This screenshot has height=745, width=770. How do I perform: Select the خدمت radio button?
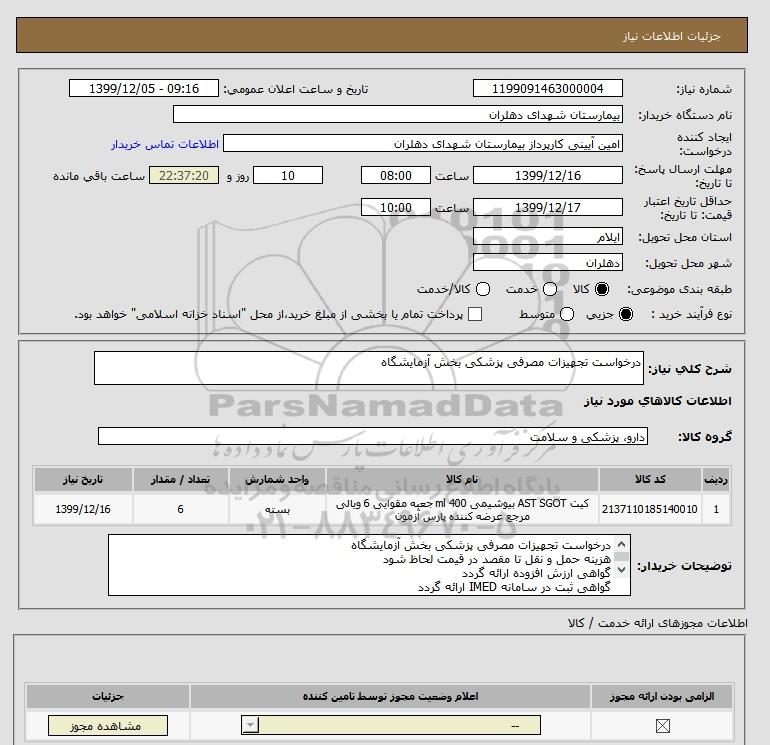(x=550, y=289)
